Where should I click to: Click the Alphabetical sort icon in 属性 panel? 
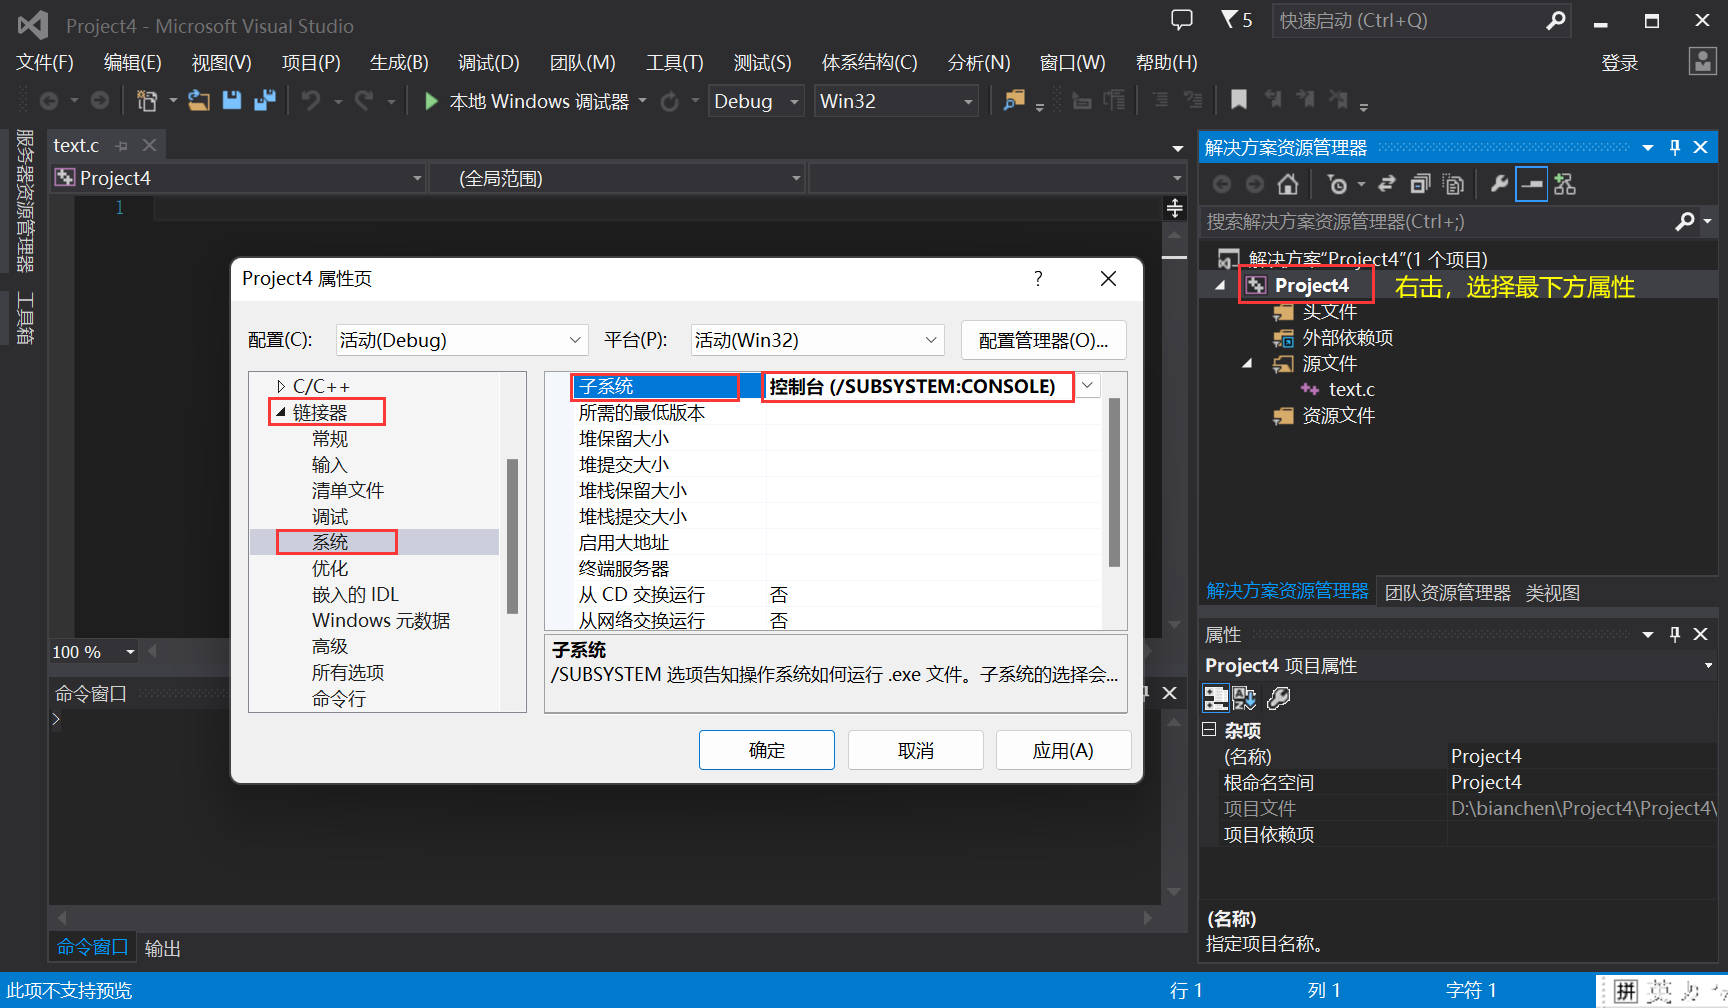1245,698
